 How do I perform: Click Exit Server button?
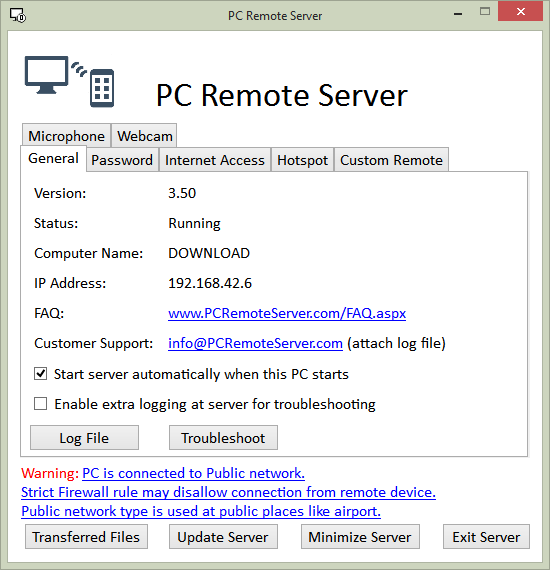click(x=486, y=537)
